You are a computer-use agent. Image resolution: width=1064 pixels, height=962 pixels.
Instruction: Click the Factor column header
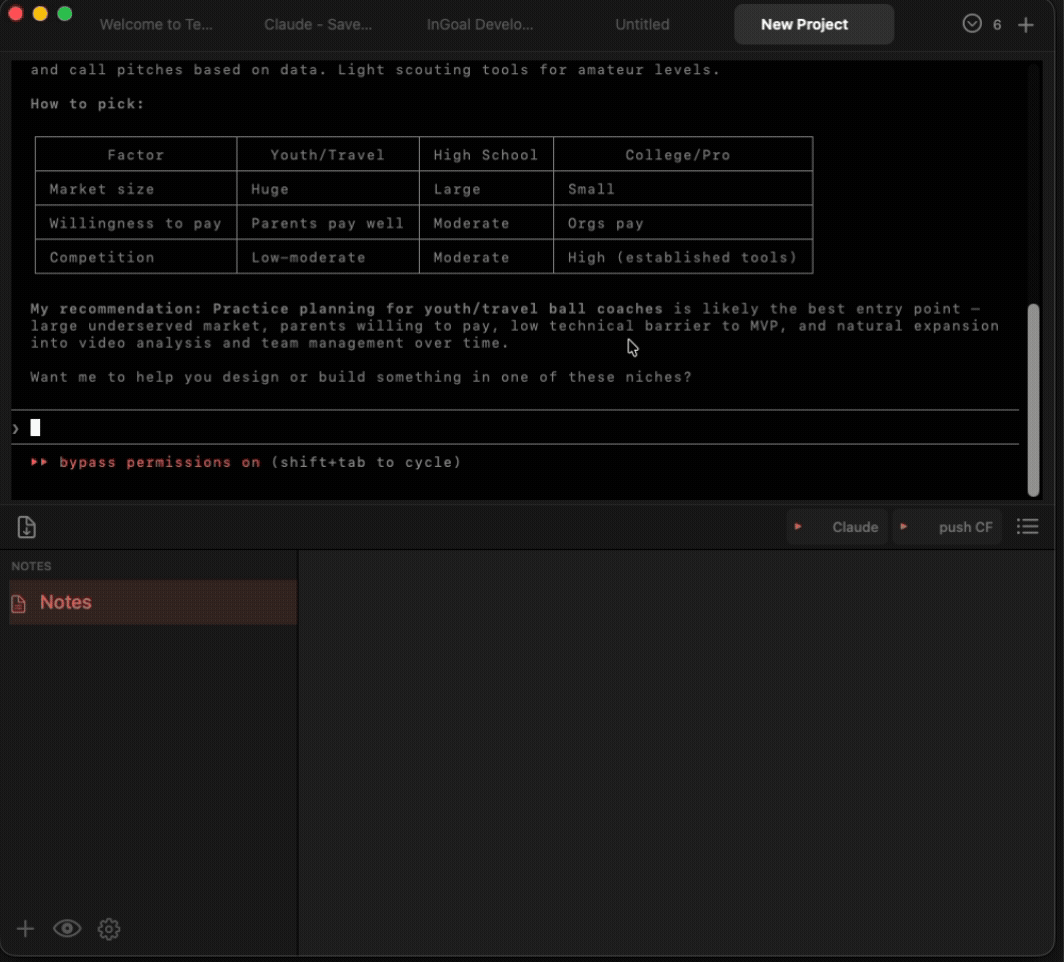coord(136,155)
